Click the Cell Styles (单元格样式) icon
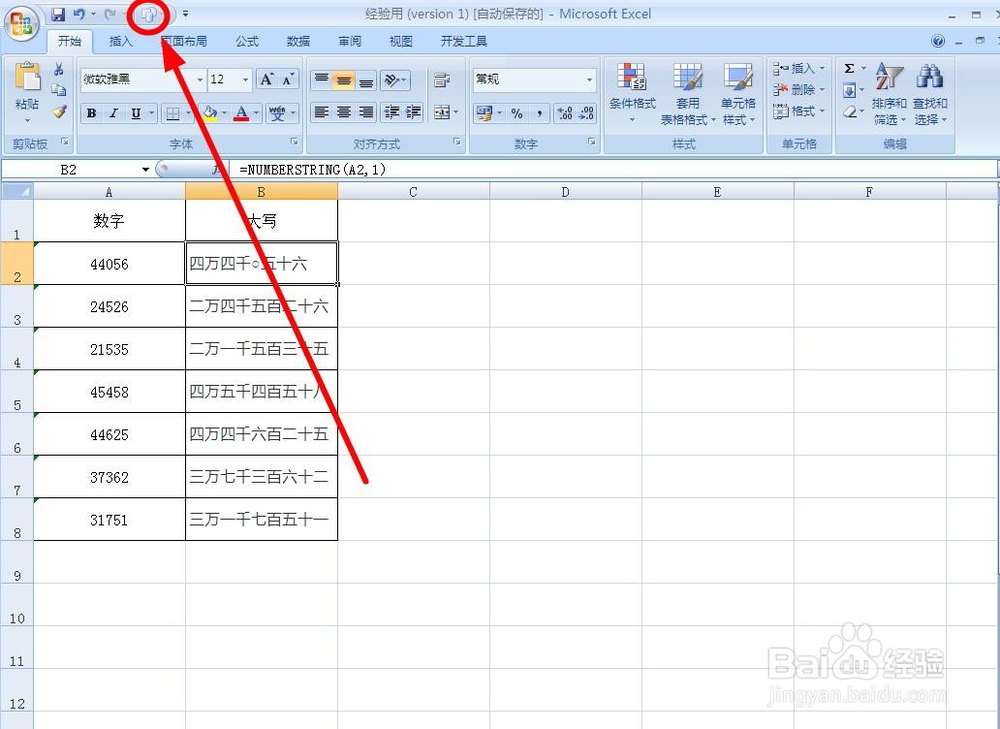The width and height of the screenshot is (1000, 729). tap(739, 90)
